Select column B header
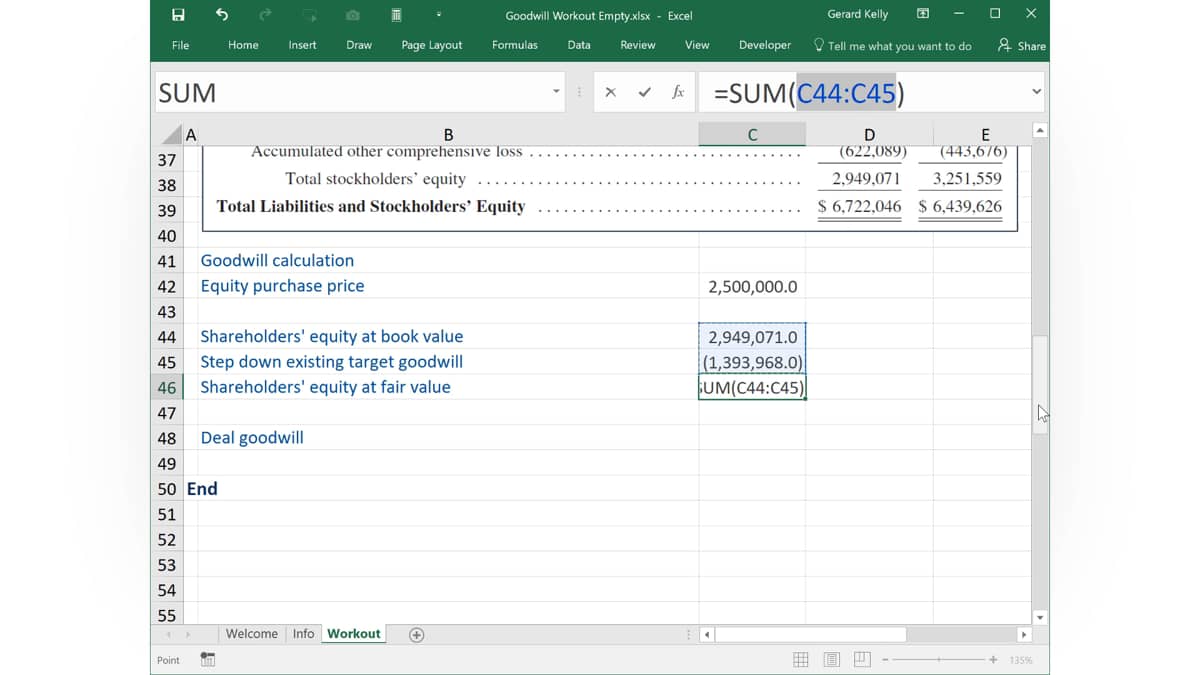The image size is (1200, 675). pos(448,135)
